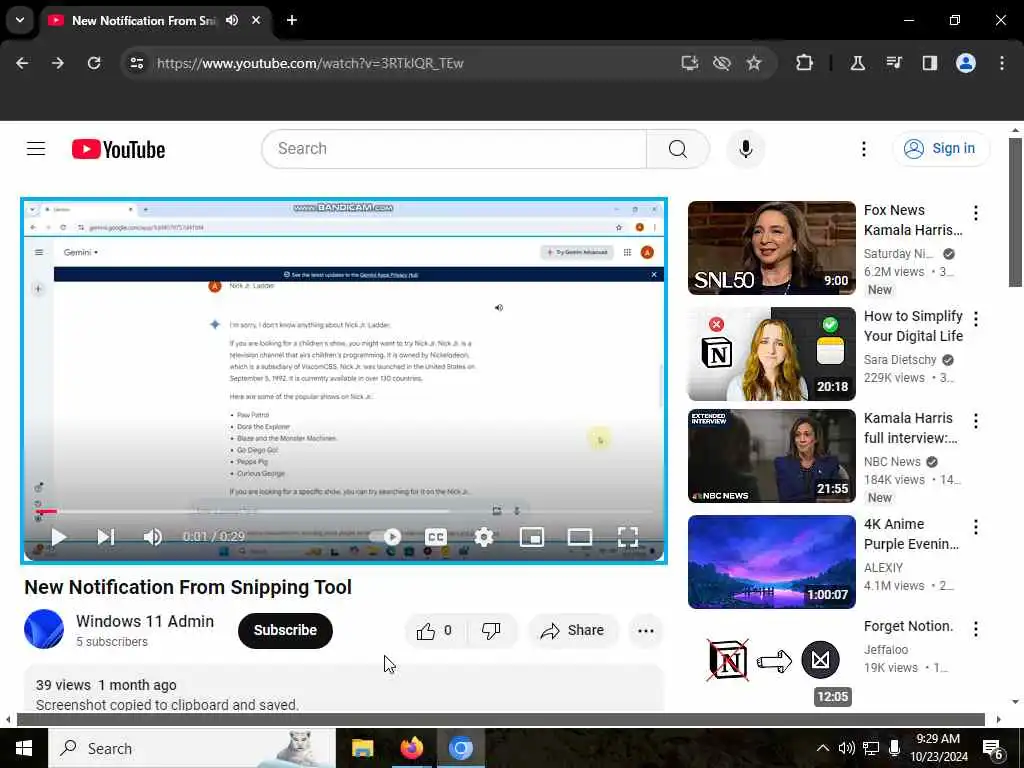Viewport: 1024px width, 768px height.
Task: Click the taskbar Search box
Action: click(x=192, y=748)
